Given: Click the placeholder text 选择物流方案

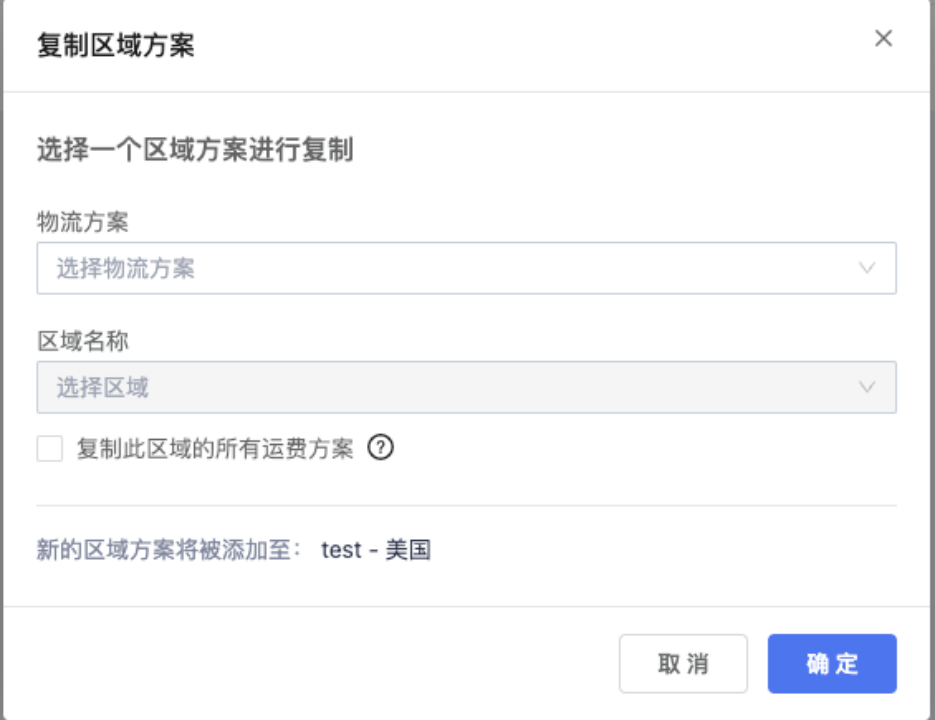Looking at the screenshot, I should (x=125, y=268).
